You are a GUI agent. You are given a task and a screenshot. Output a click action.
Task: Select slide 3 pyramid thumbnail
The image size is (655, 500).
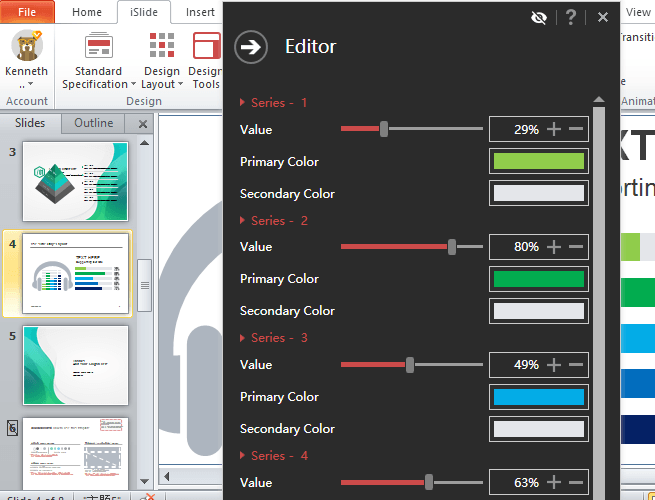click(x=75, y=181)
